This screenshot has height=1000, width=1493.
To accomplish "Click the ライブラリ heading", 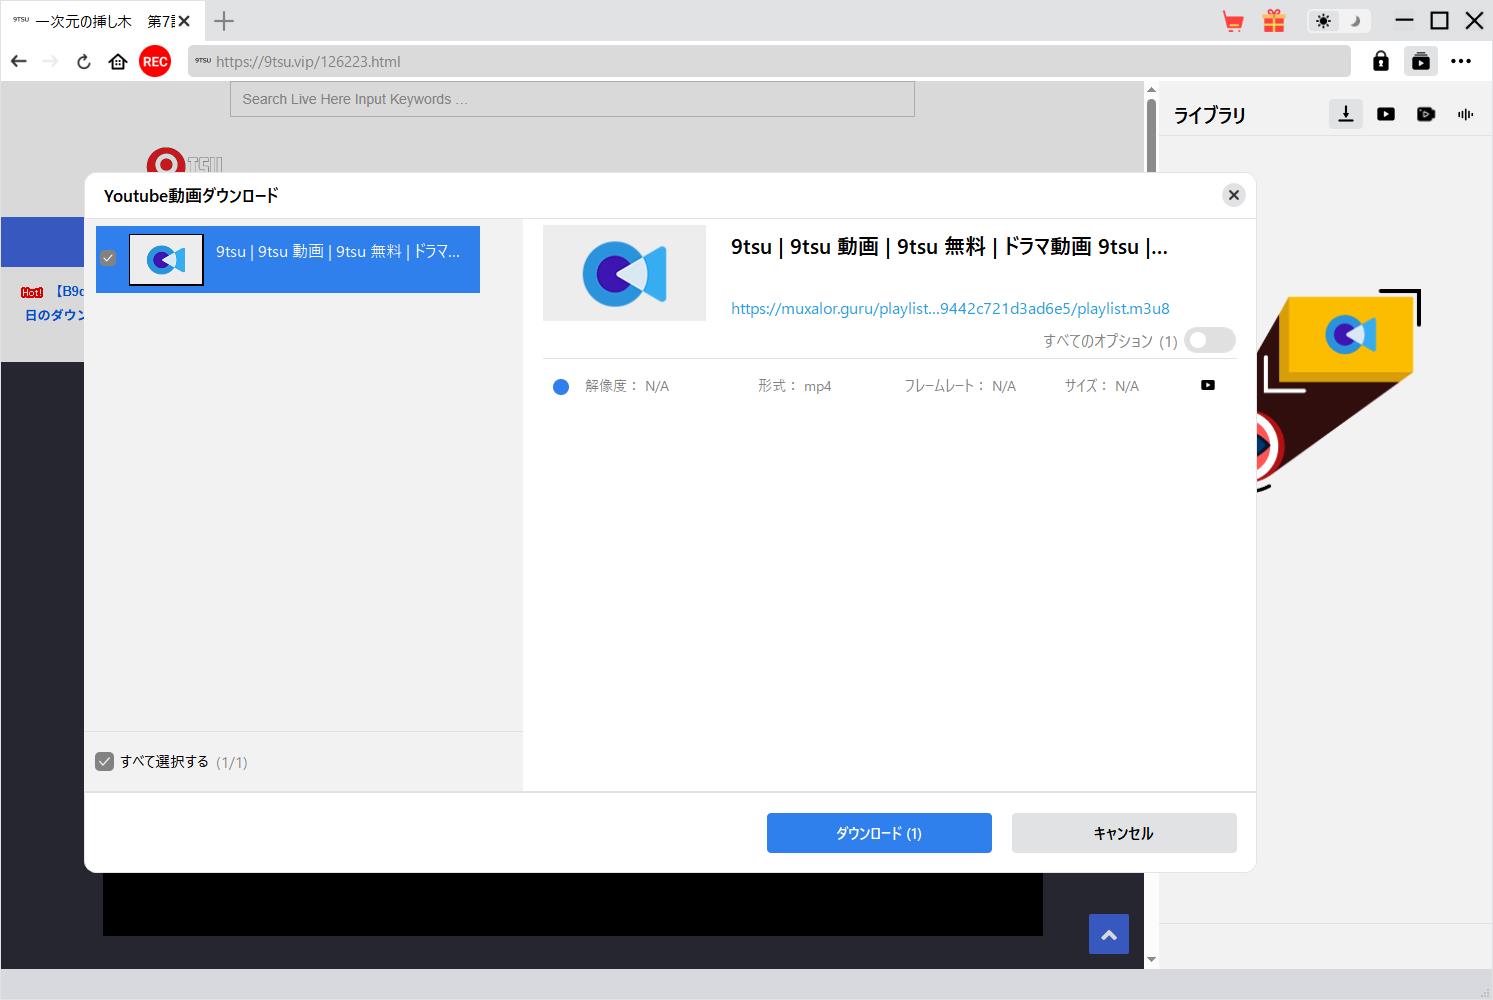I will click(1209, 115).
